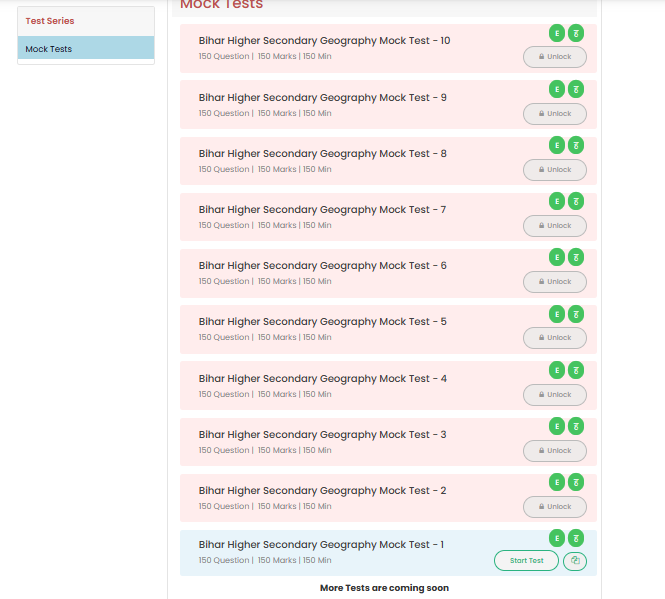The width and height of the screenshot is (665, 599).
Task: Click Mock Test - 8 title text
Action: point(322,154)
